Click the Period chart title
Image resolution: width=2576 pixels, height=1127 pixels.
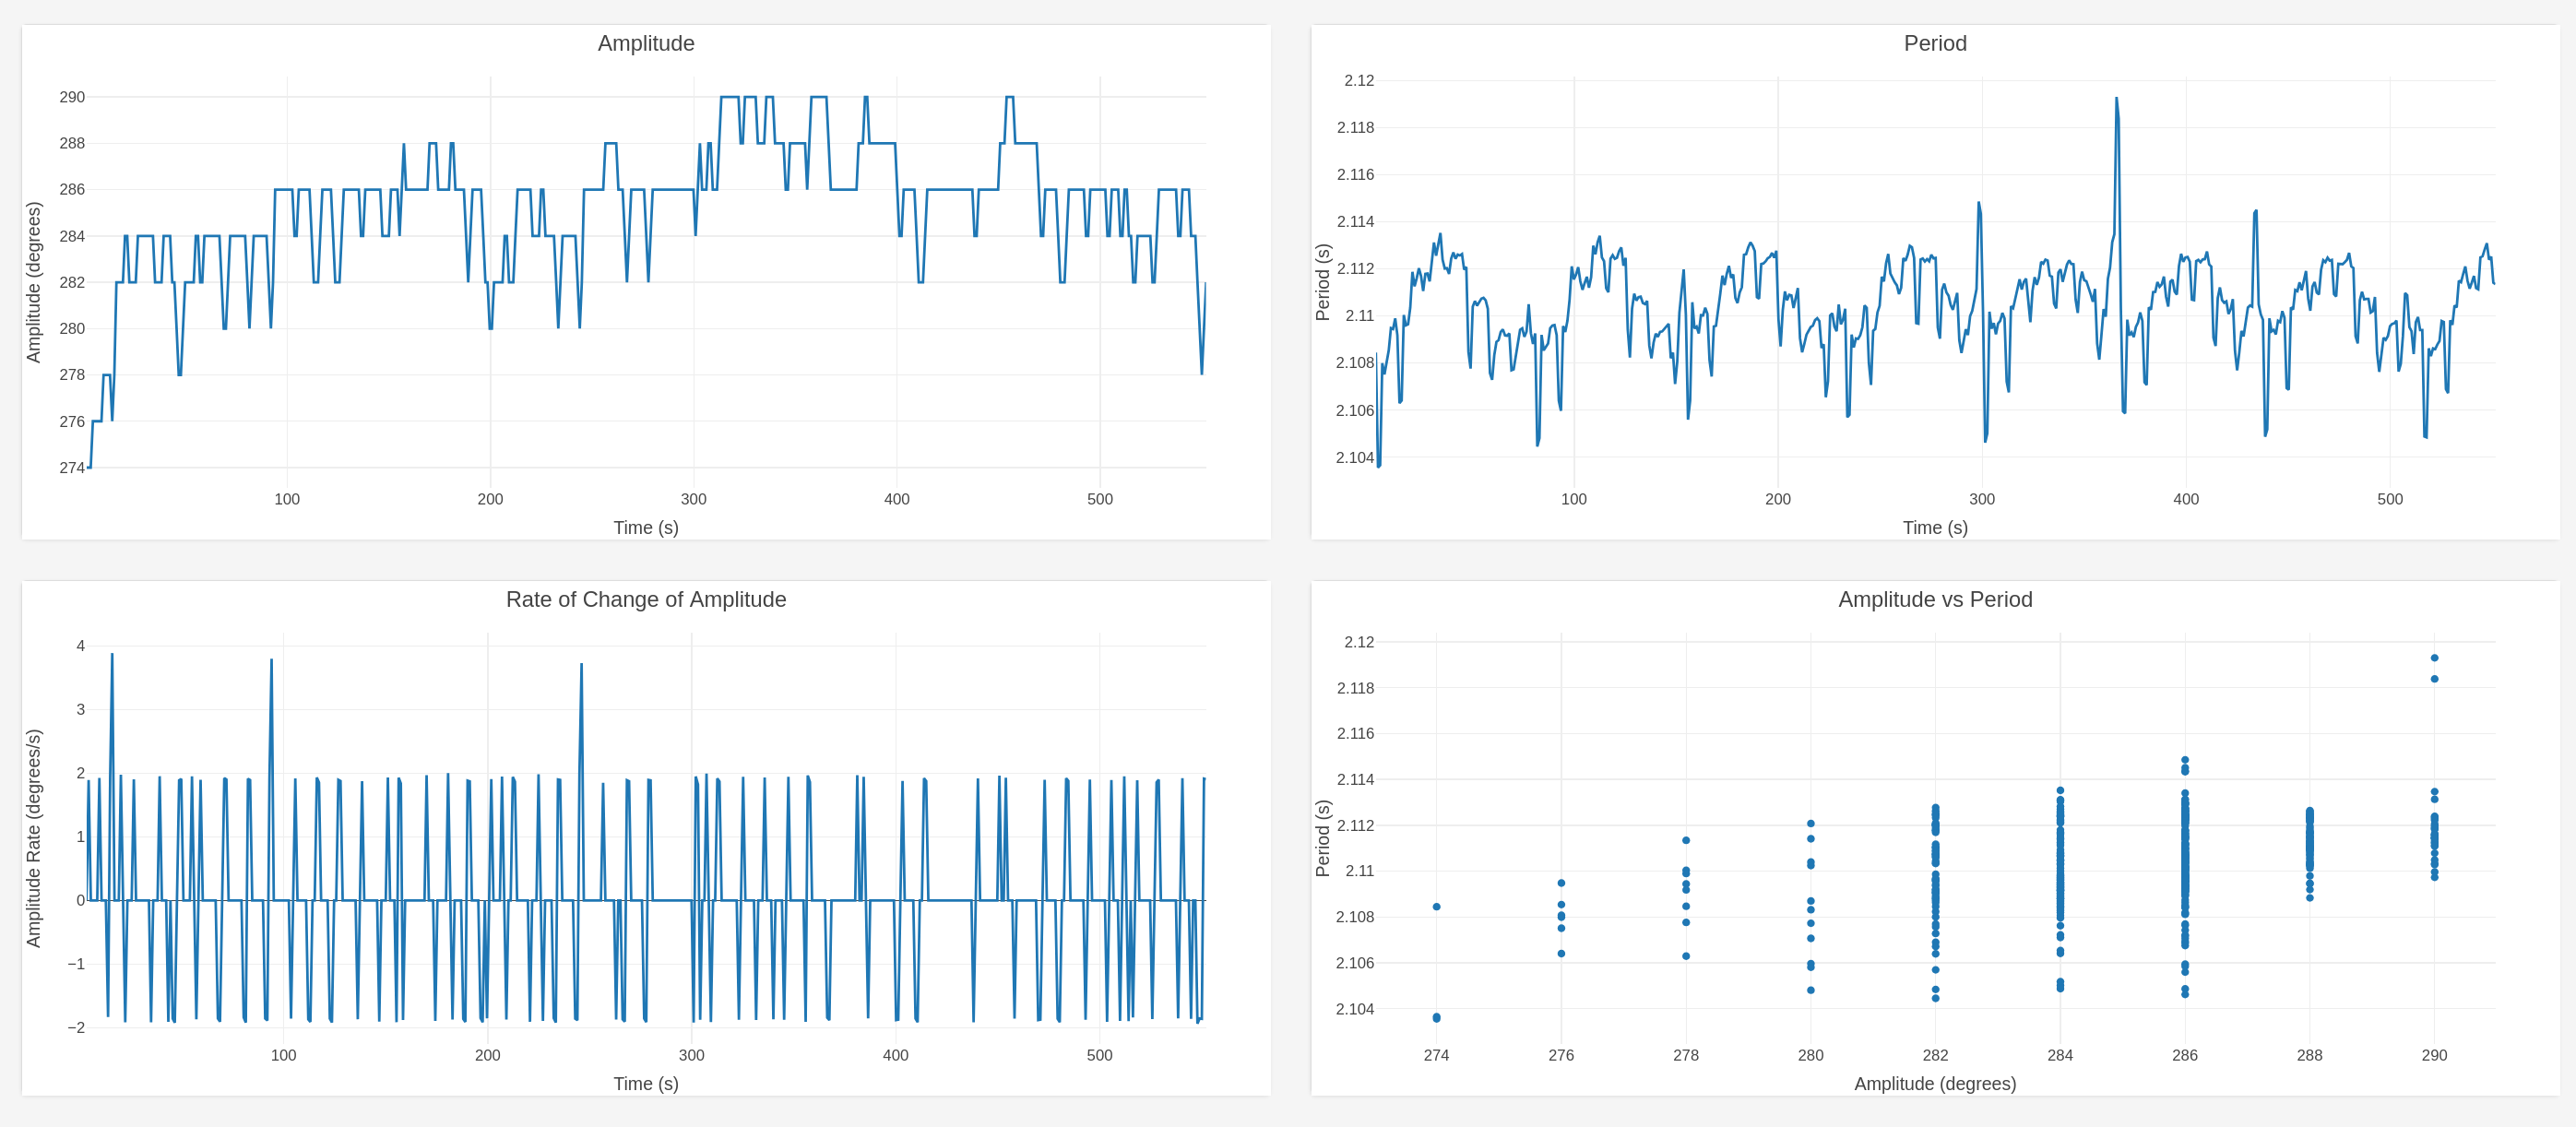1934,43
